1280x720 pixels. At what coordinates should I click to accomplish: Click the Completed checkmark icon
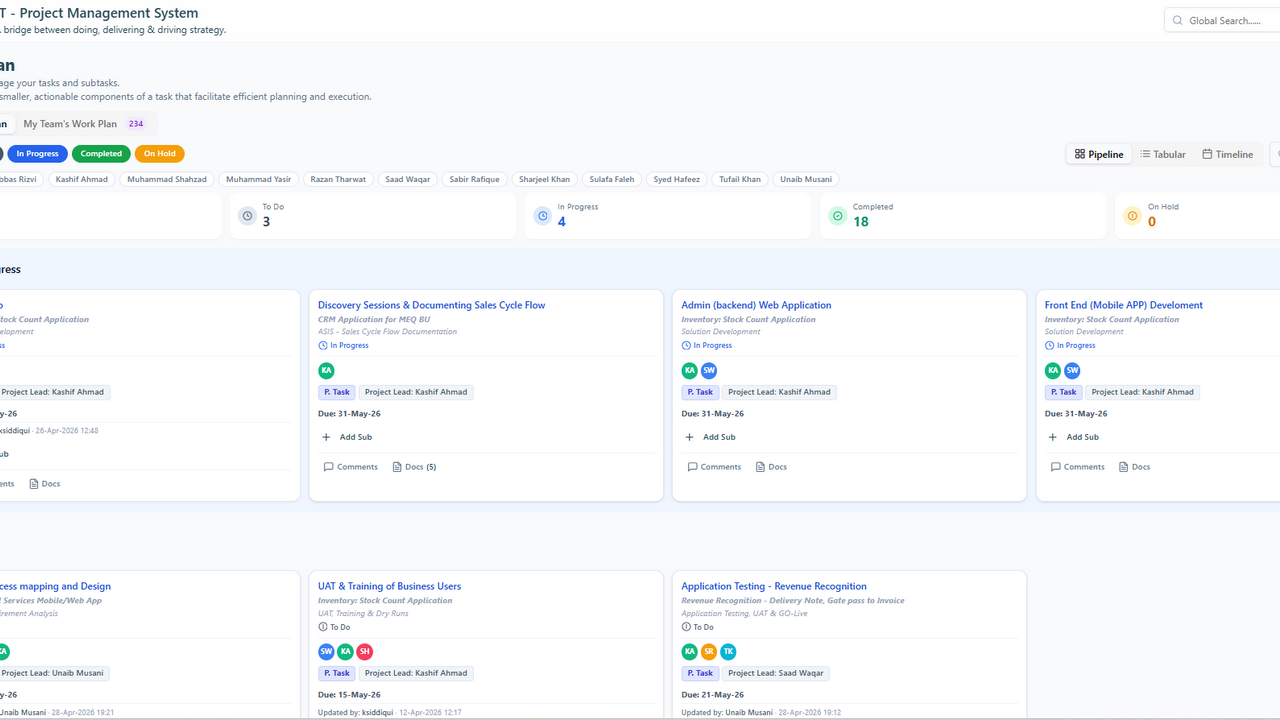837,215
